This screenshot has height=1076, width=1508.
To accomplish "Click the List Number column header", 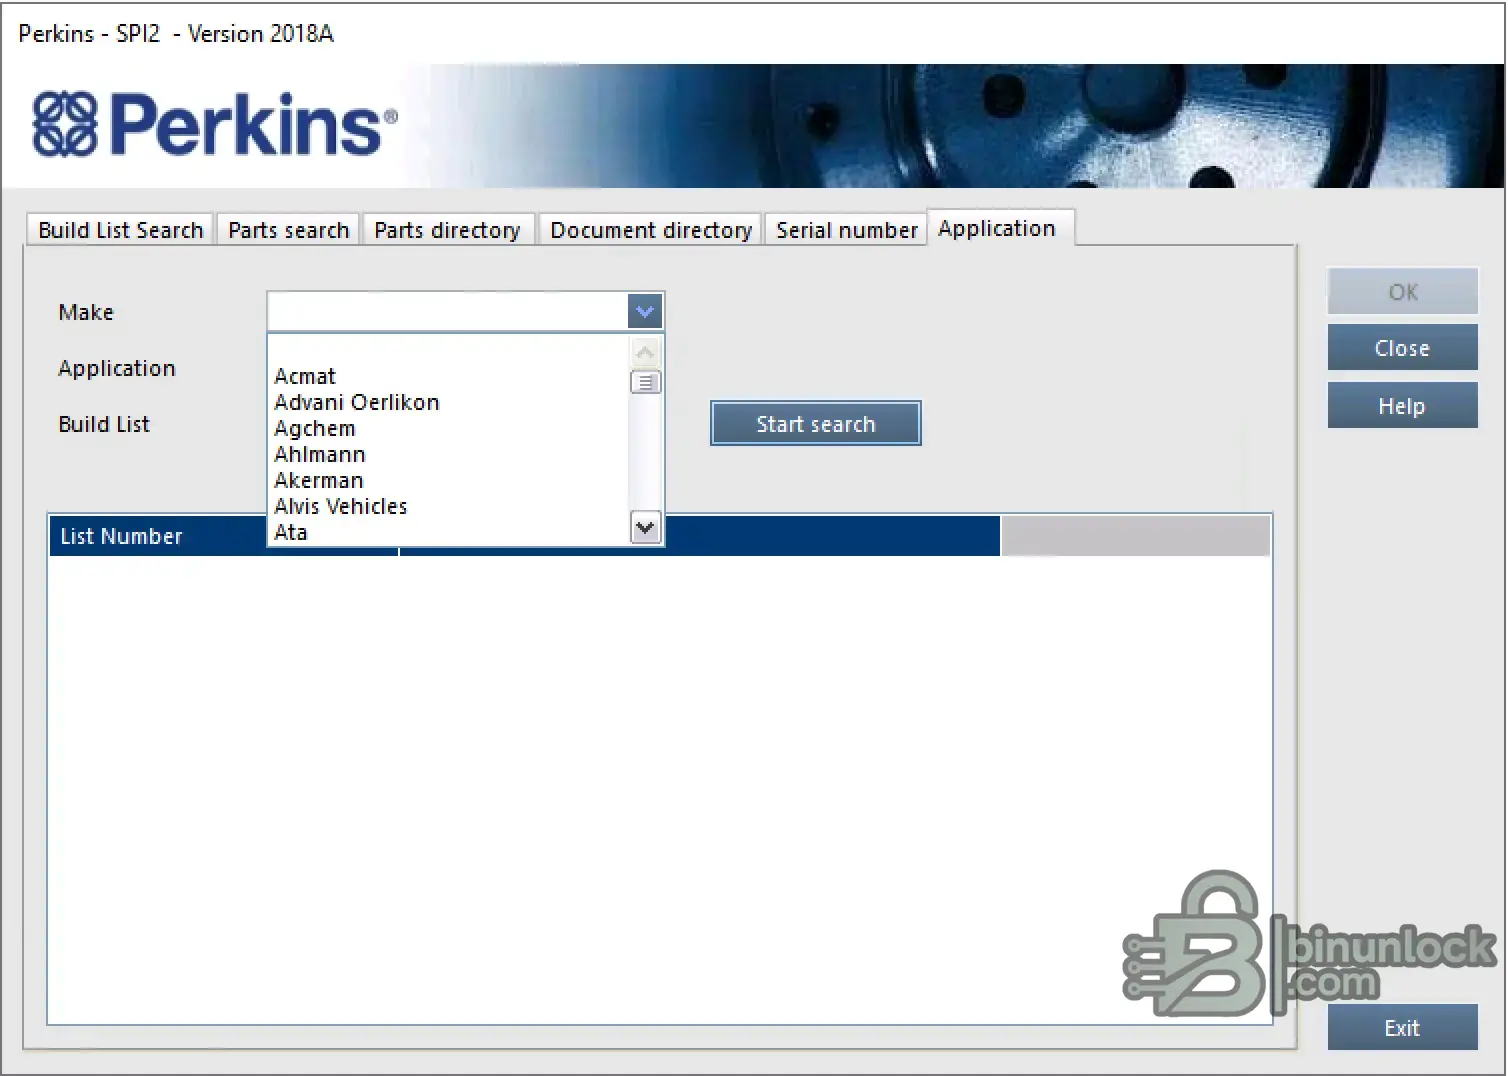I will point(224,536).
